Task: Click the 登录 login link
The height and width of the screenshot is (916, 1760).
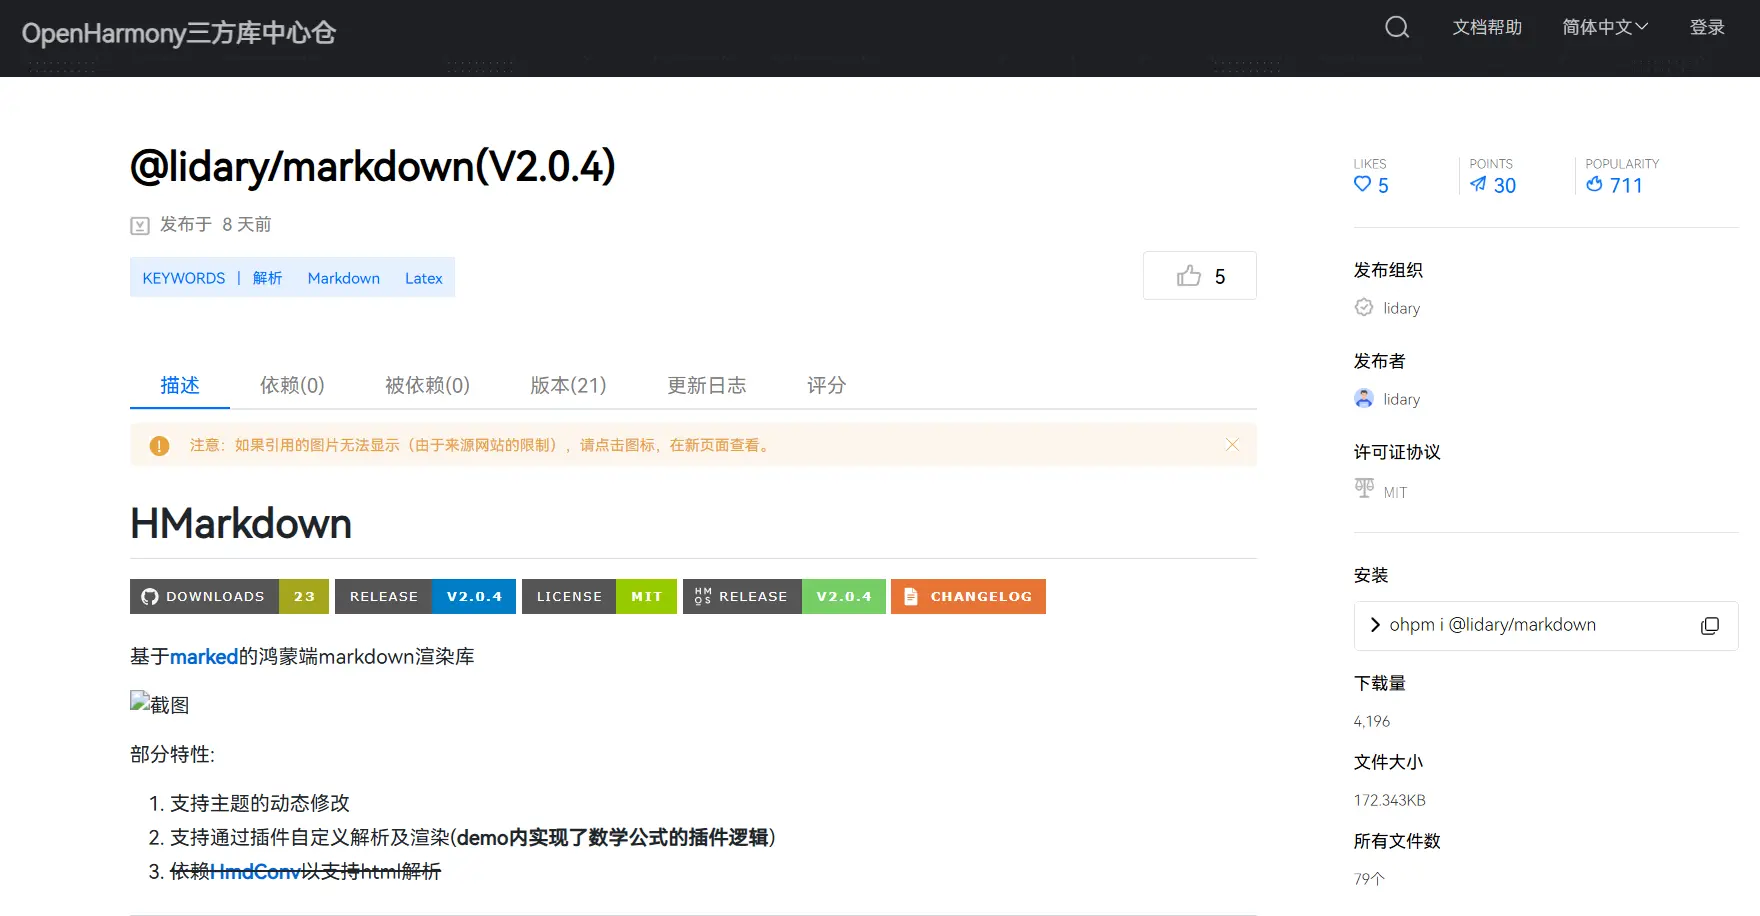Action: pos(1707,27)
